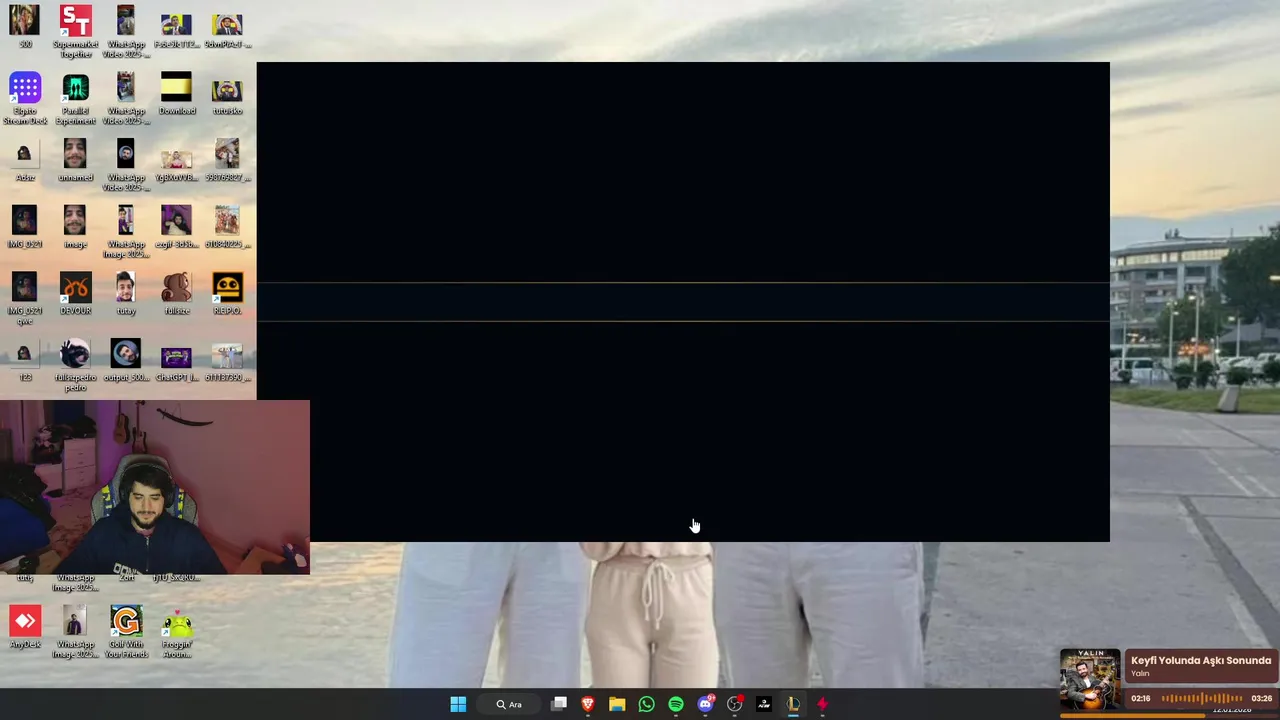This screenshot has width=1280, height=720.
Task: Select the file named 123 on desktop
Action: 25,361
